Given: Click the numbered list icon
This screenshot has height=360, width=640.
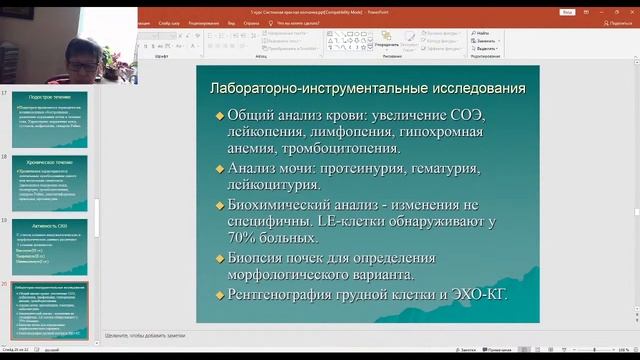Looking at the screenshot, I should pyautogui.click(x=222, y=36).
